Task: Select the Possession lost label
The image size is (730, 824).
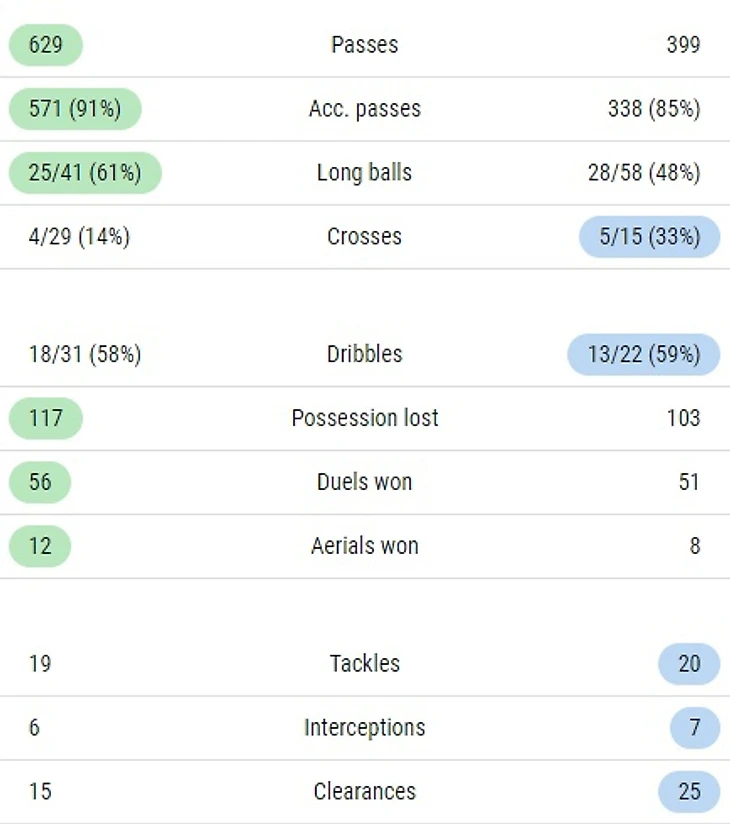Action: point(365,418)
